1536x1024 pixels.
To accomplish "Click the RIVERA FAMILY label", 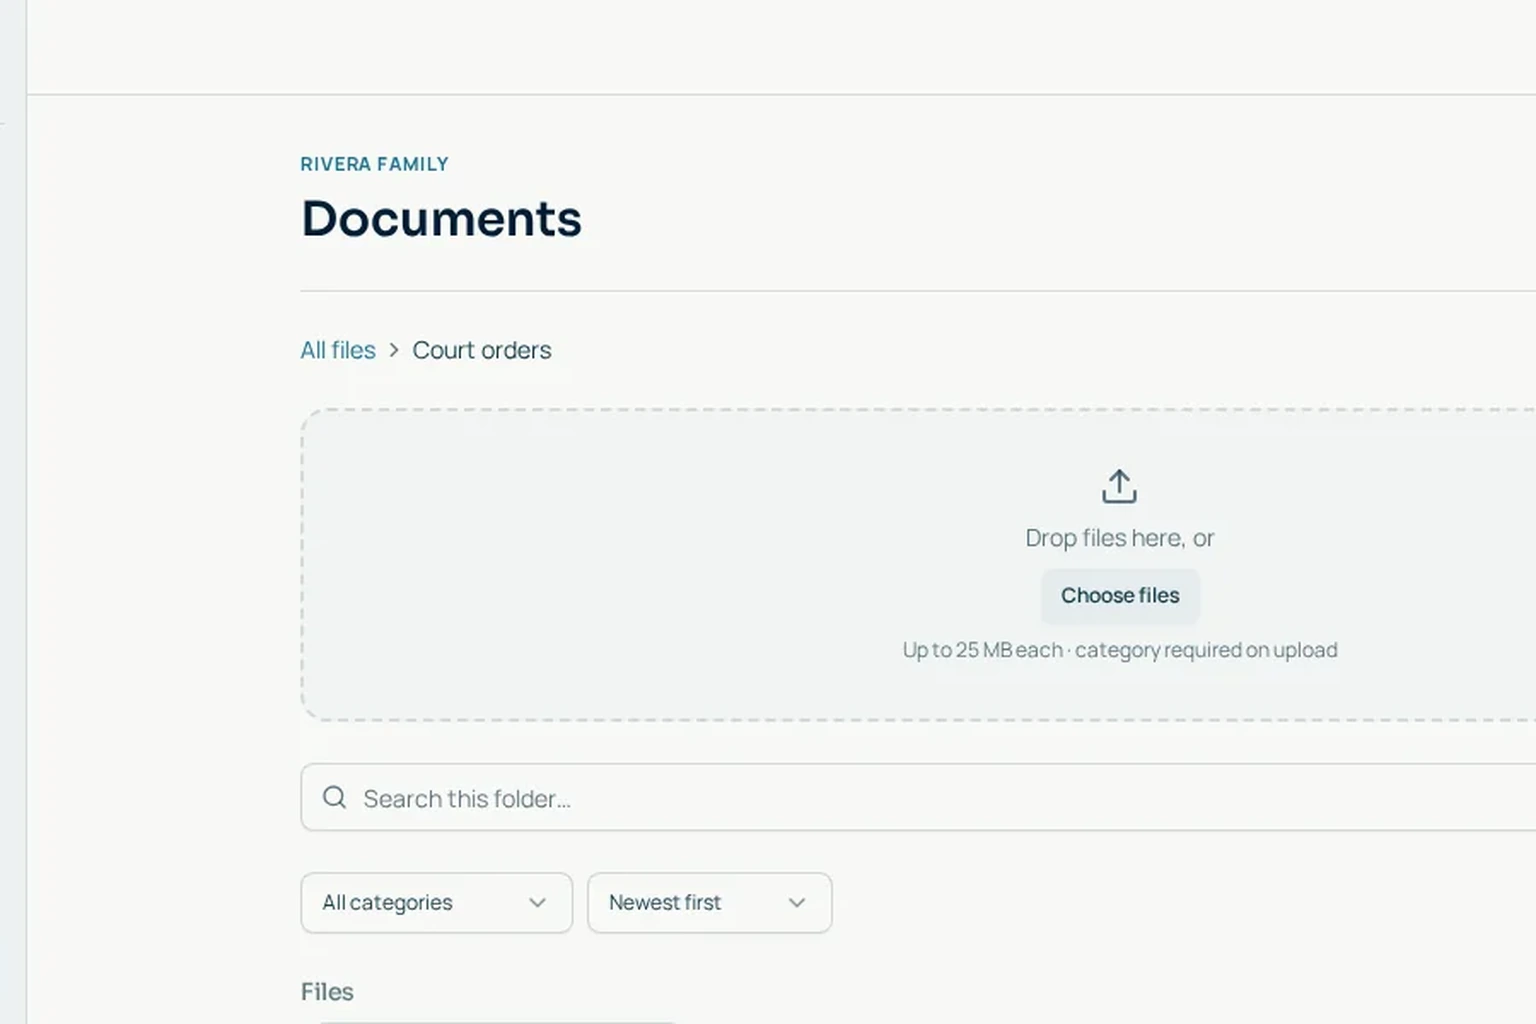I will tap(375, 164).
